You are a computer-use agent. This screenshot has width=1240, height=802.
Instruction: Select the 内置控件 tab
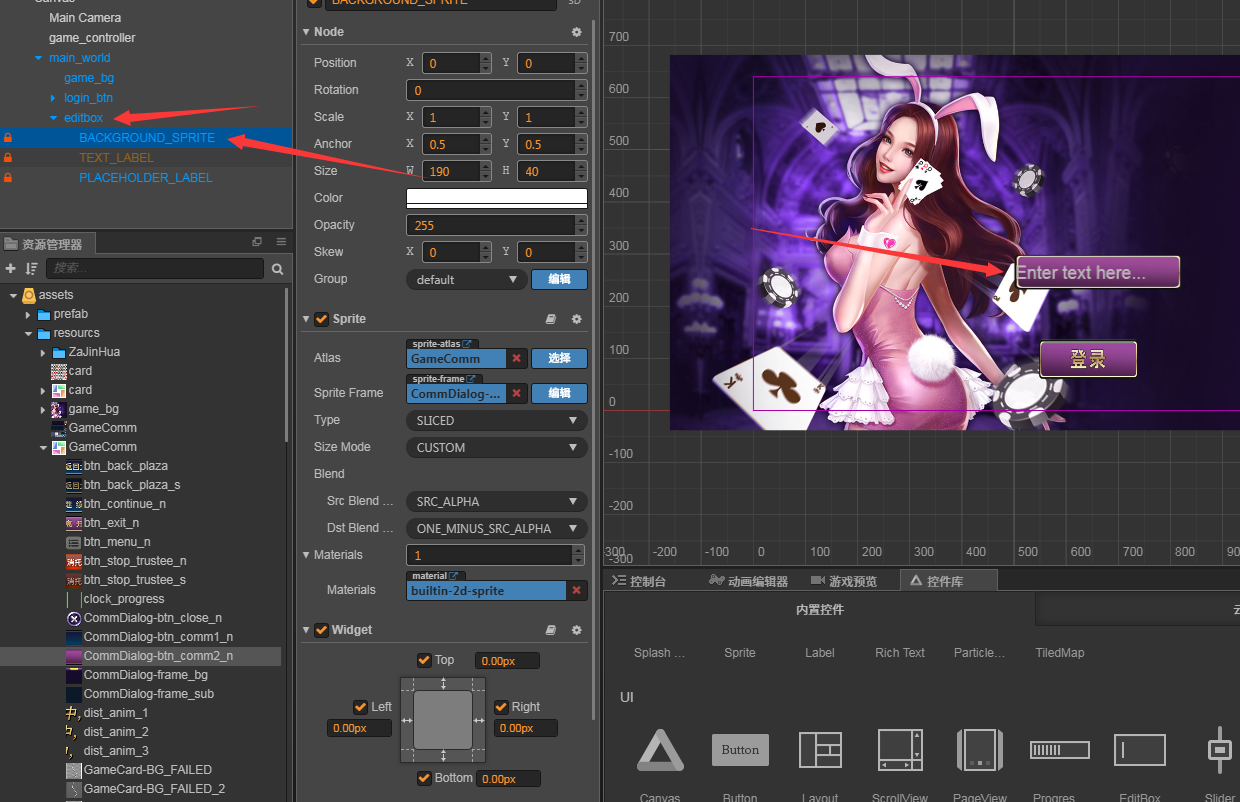coord(820,609)
